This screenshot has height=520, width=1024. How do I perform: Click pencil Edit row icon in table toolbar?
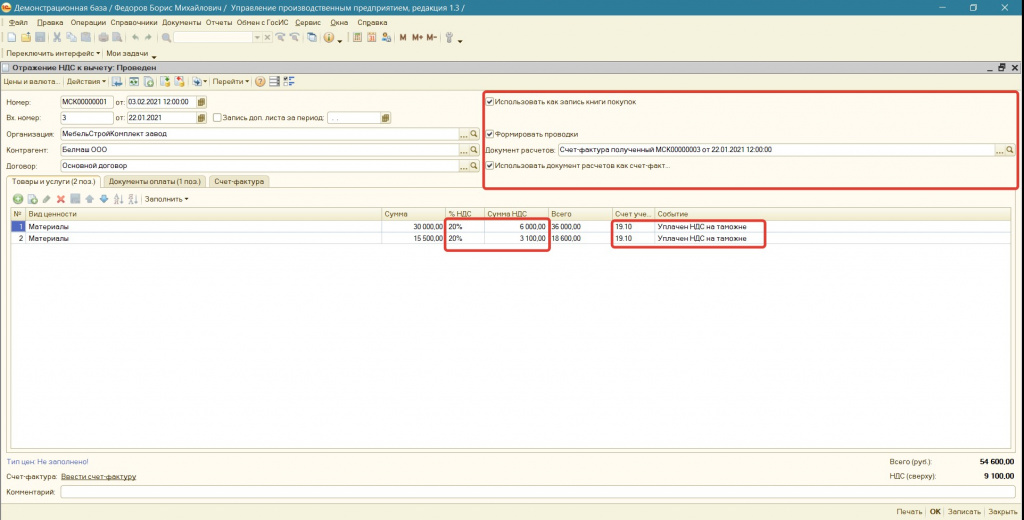pos(46,199)
